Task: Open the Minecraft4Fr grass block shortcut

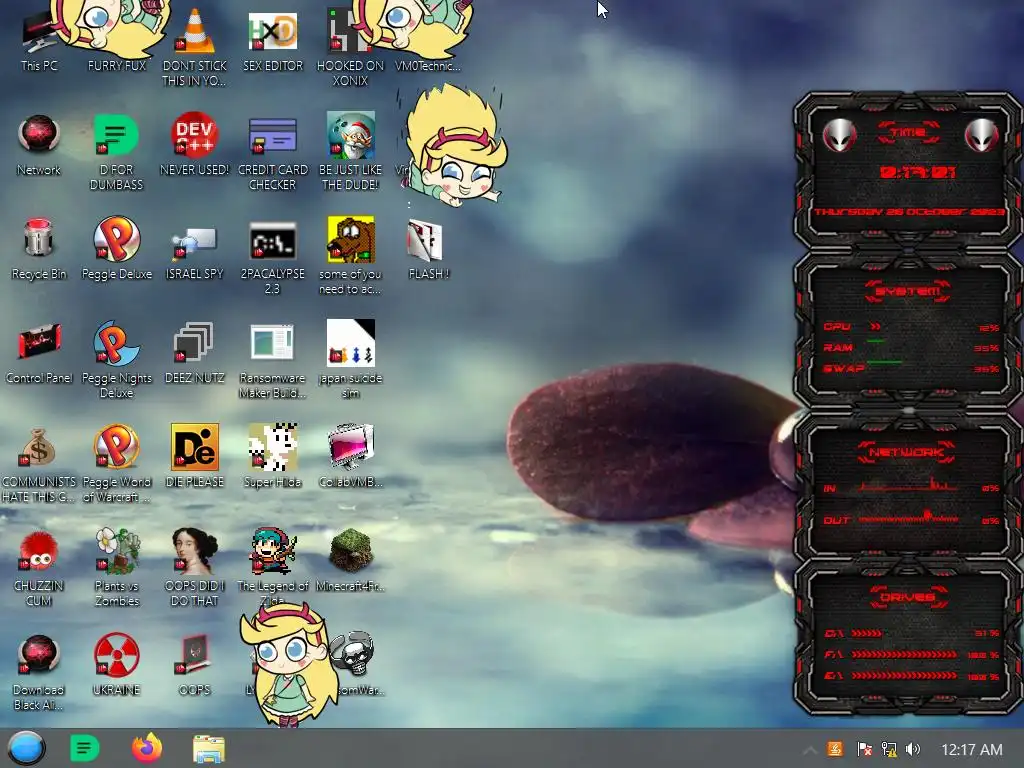Action: click(350, 559)
